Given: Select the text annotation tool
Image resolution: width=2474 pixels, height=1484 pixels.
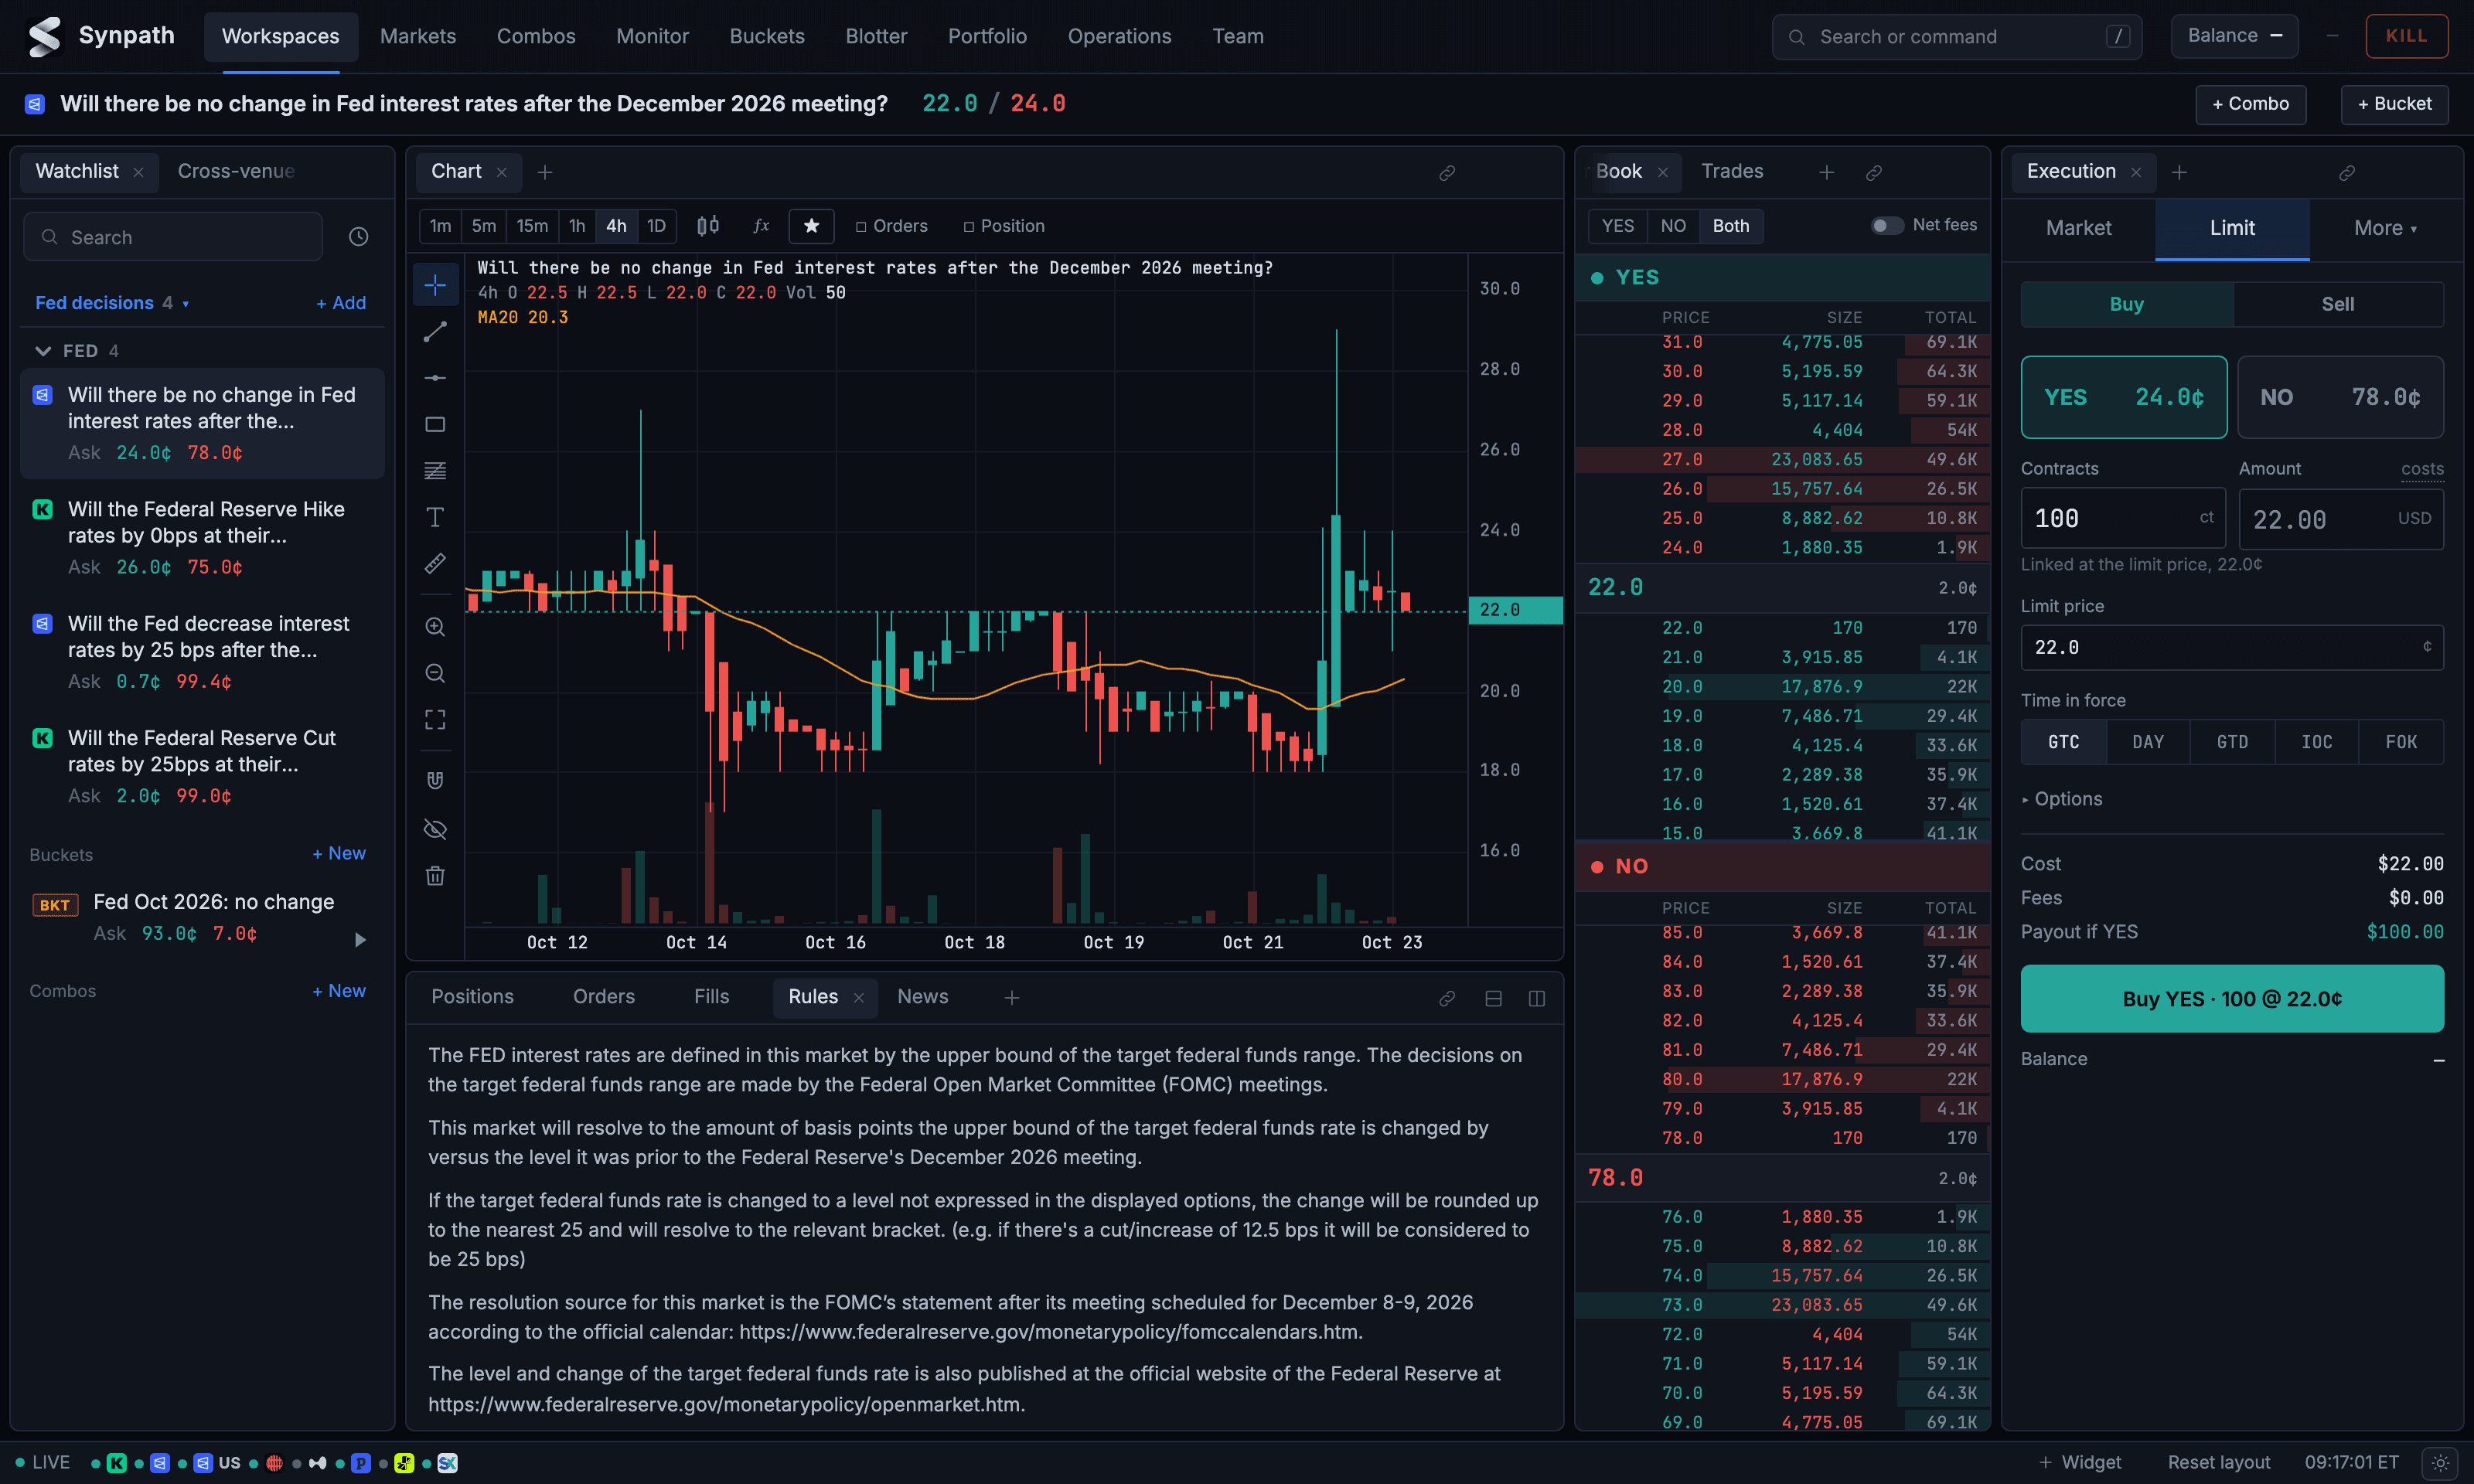Looking at the screenshot, I should pyautogui.click(x=435, y=517).
